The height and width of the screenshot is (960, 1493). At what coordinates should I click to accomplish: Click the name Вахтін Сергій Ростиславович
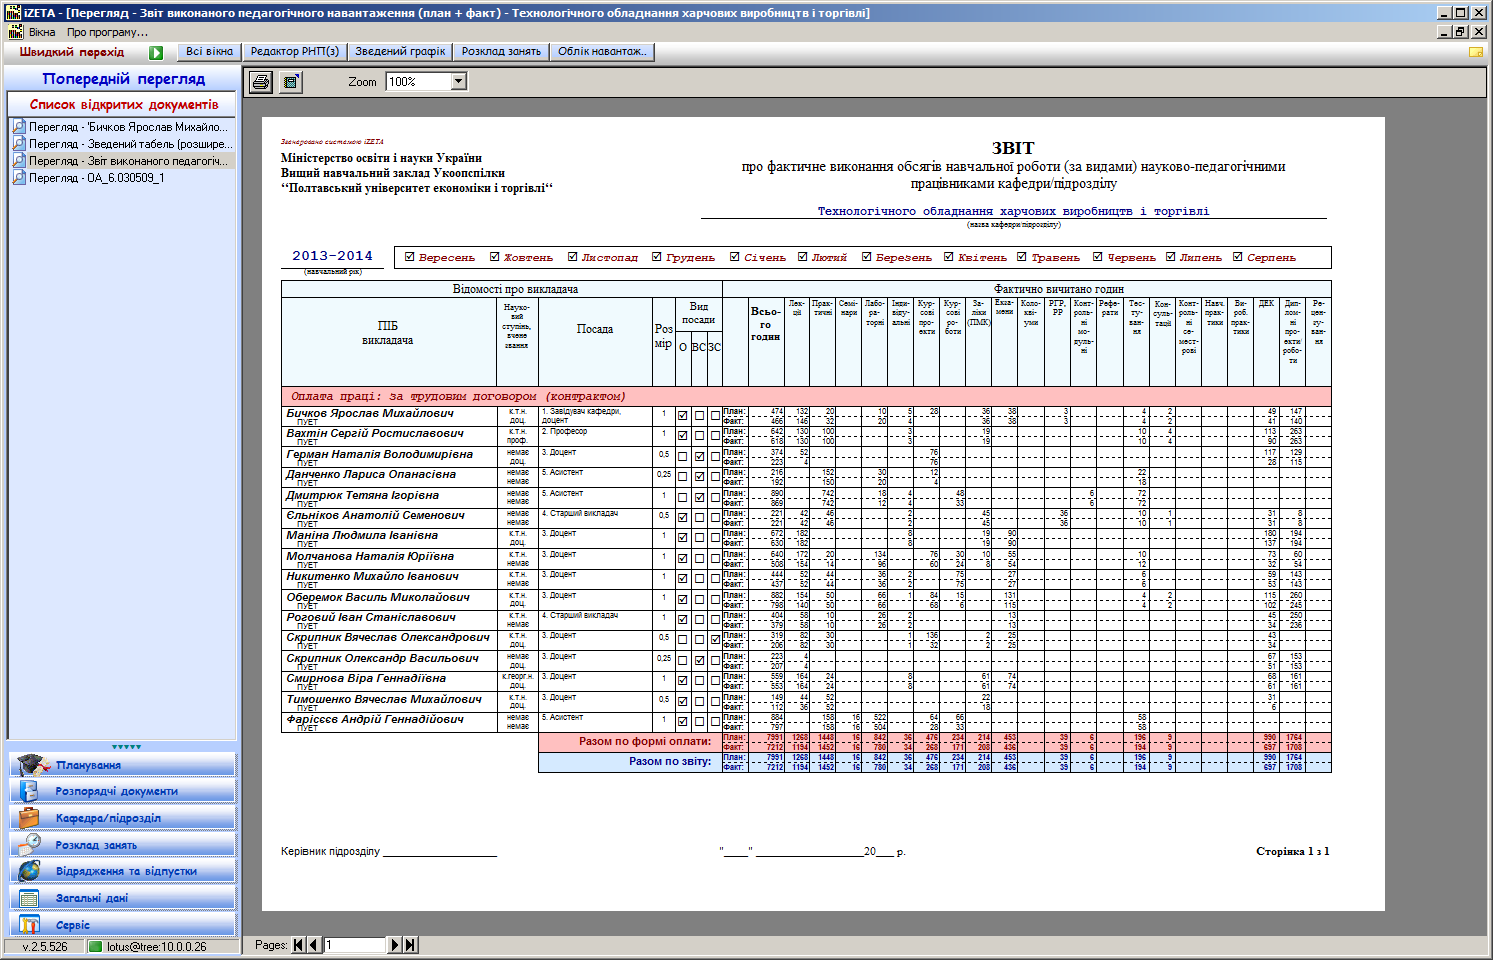point(375,433)
